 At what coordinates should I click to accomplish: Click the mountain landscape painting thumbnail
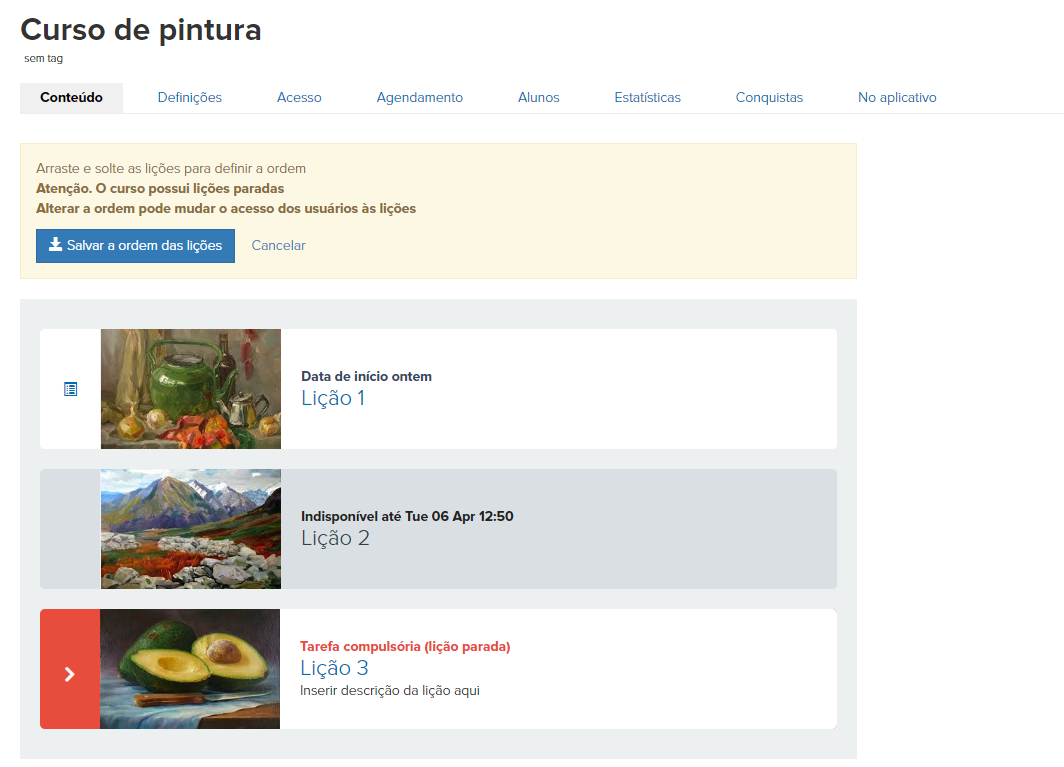coord(191,529)
